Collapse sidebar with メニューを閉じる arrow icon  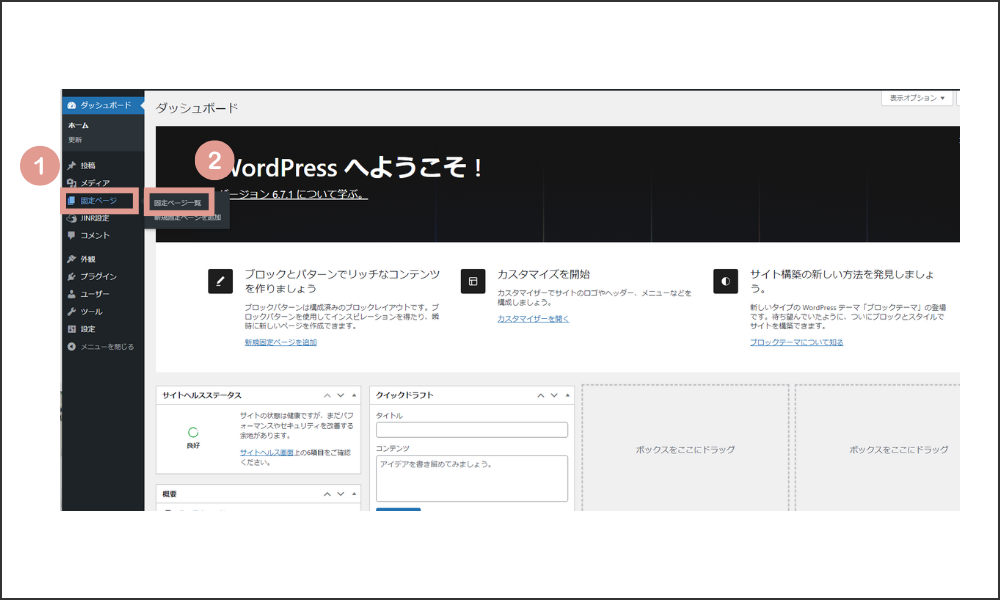click(71, 347)
